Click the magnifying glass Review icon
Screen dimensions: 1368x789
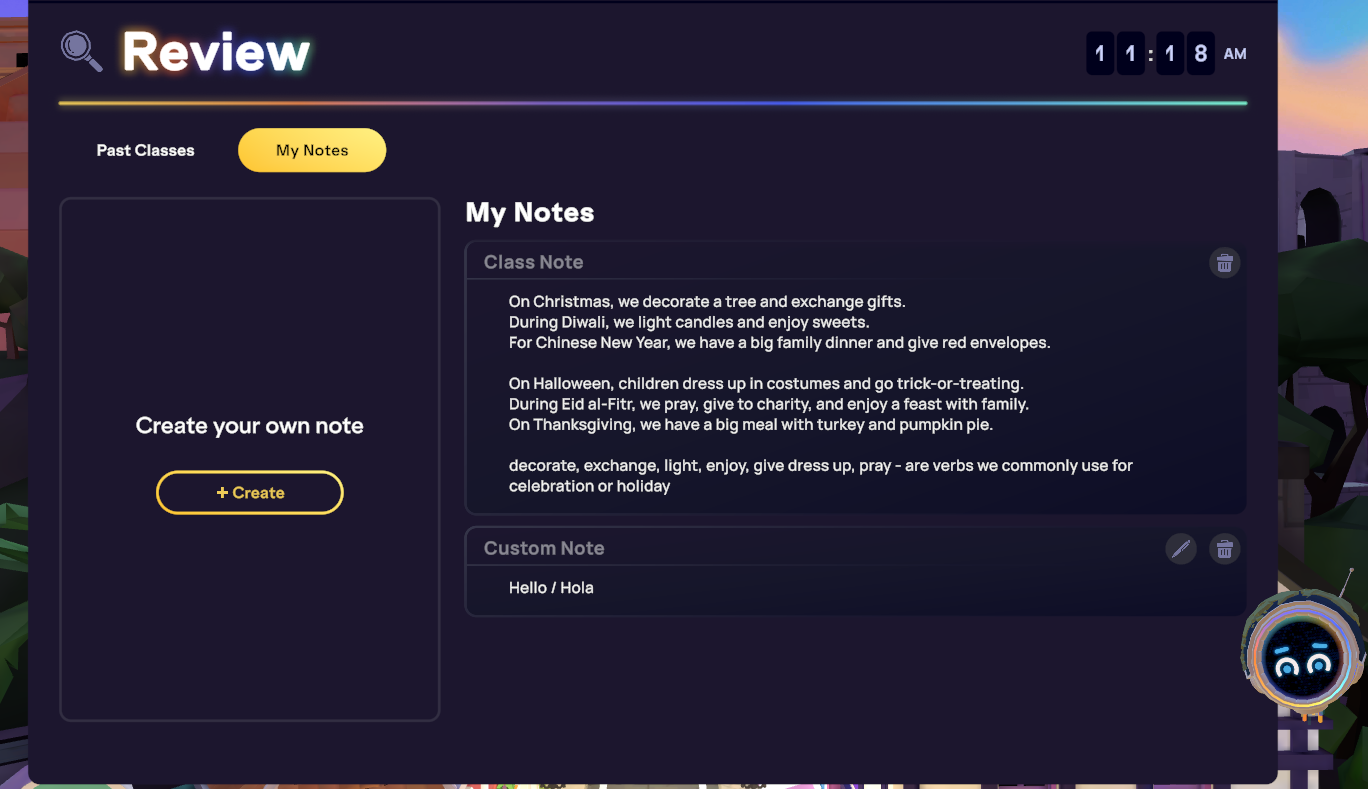click(81, 51)
